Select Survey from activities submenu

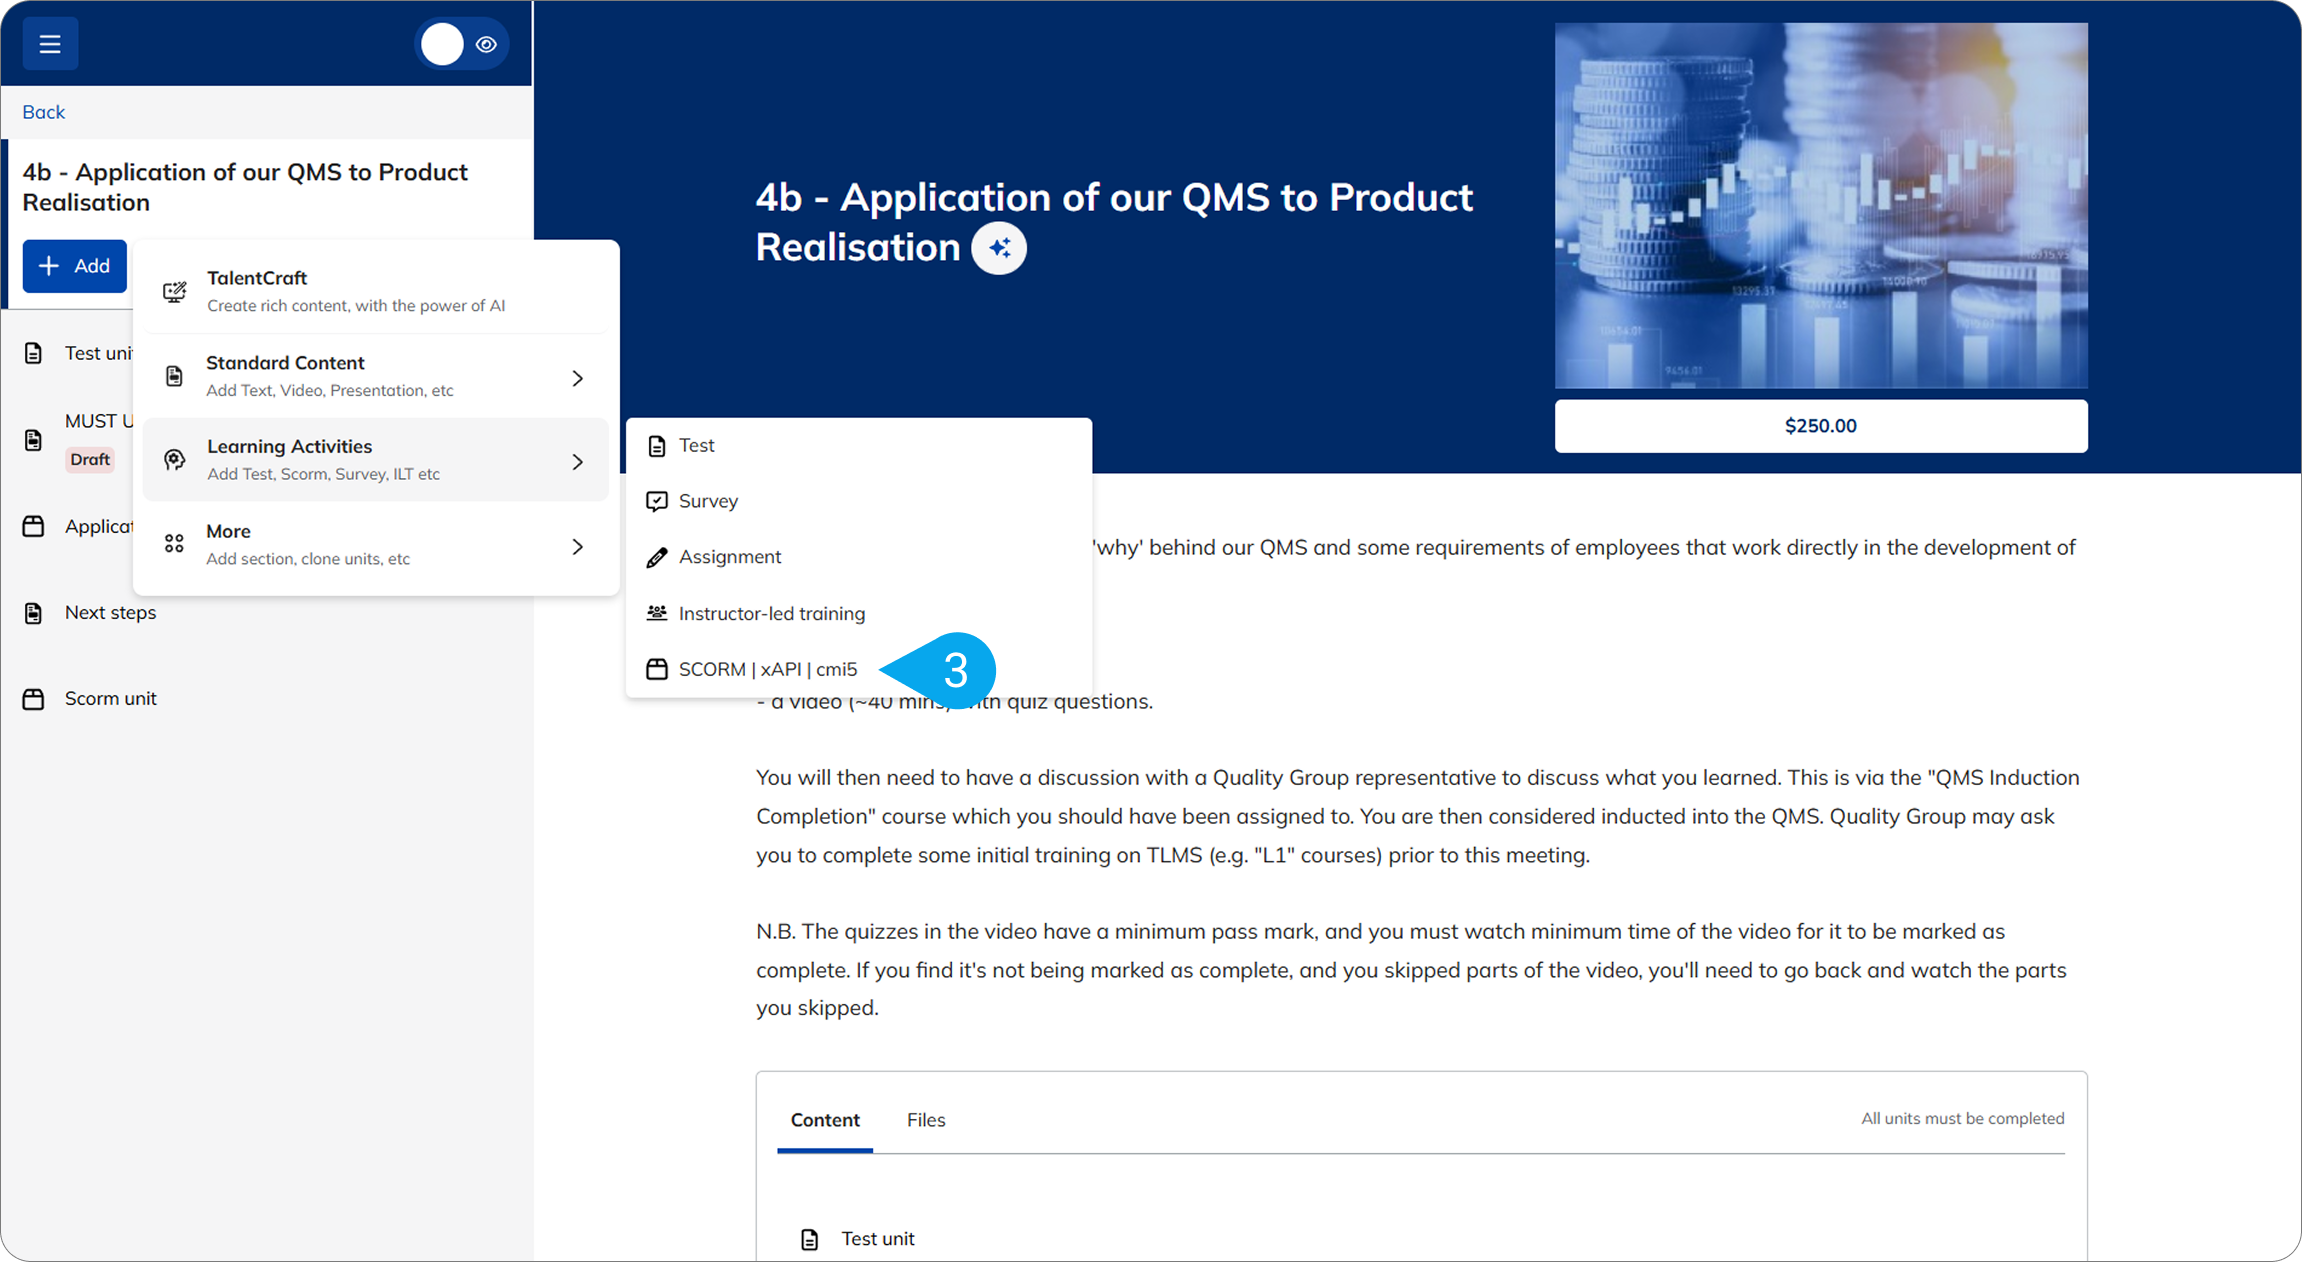[x=707, y=501]
